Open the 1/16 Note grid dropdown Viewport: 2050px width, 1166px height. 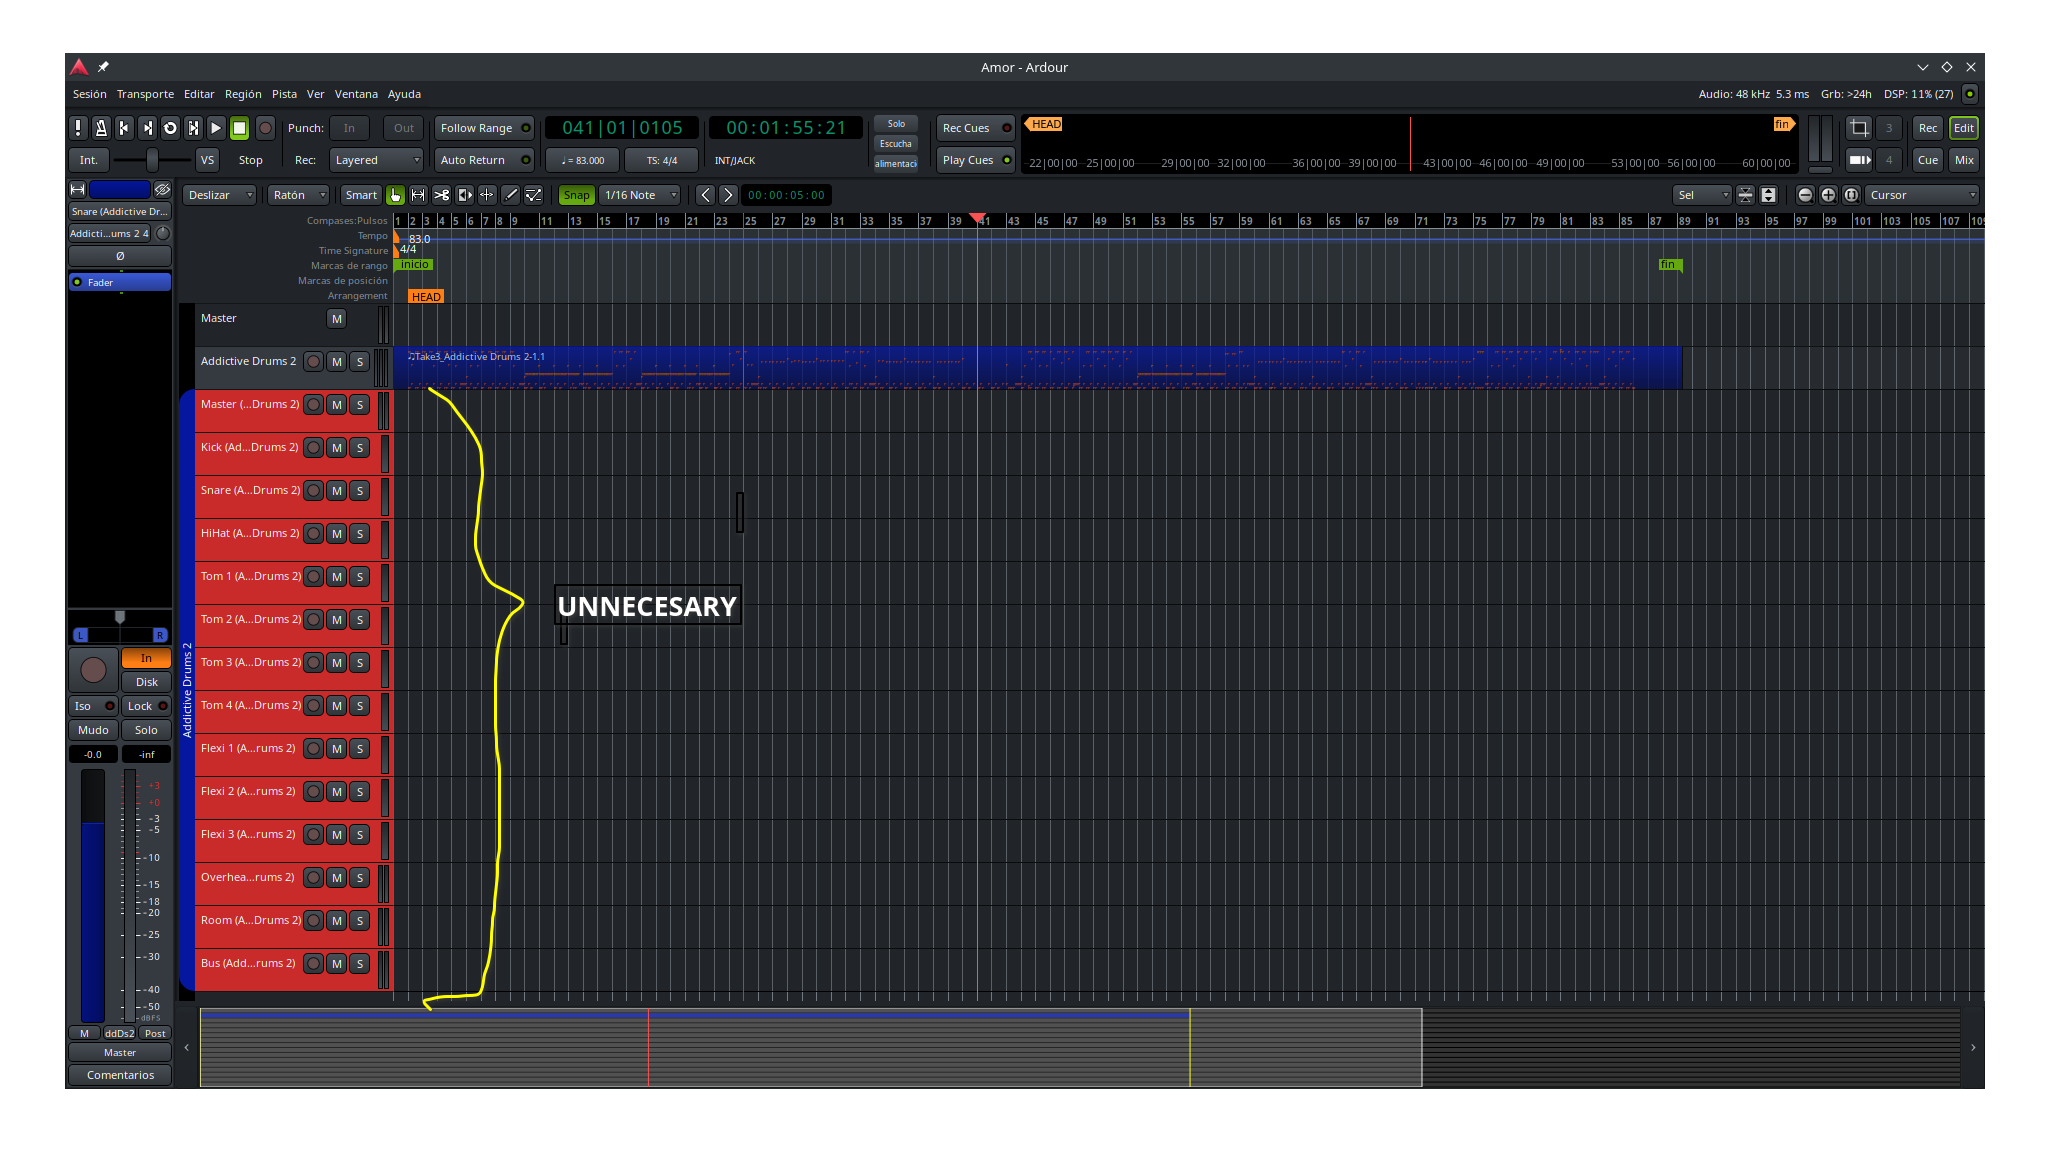640,195
